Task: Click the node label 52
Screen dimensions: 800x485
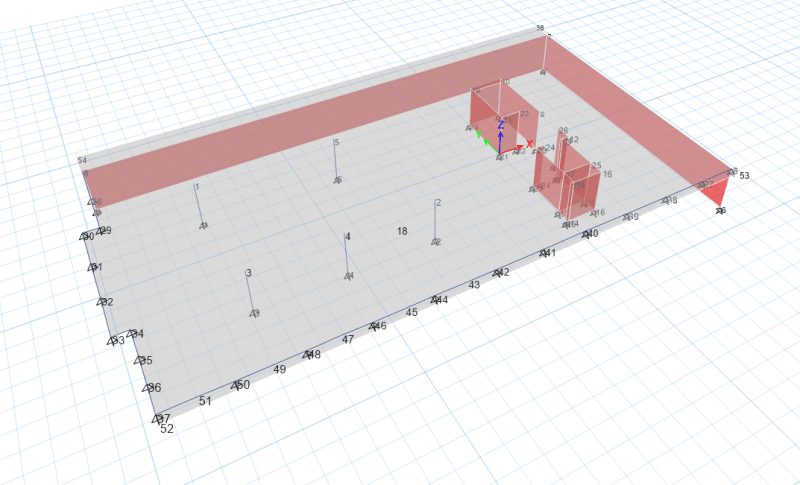Action: (x=167, y=429)
